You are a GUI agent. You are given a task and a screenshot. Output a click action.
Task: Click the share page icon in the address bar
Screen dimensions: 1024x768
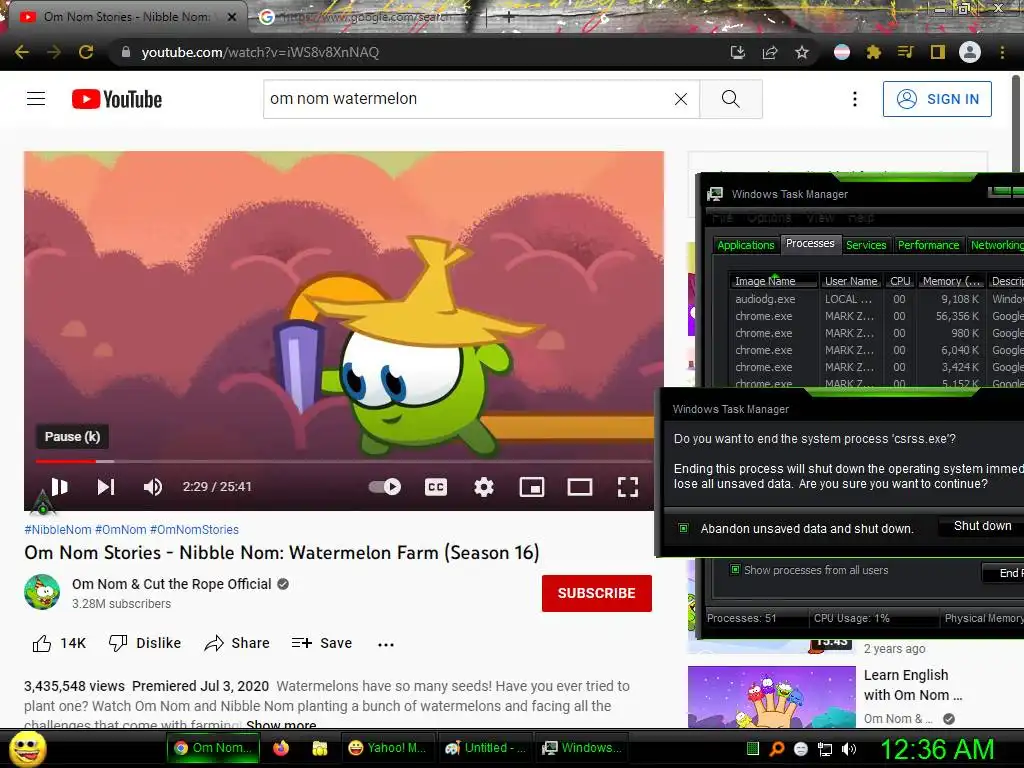point(770,52)
